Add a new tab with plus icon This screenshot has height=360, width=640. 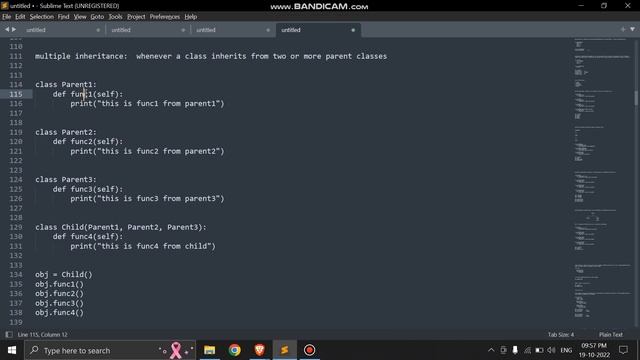tap(623, 29)
